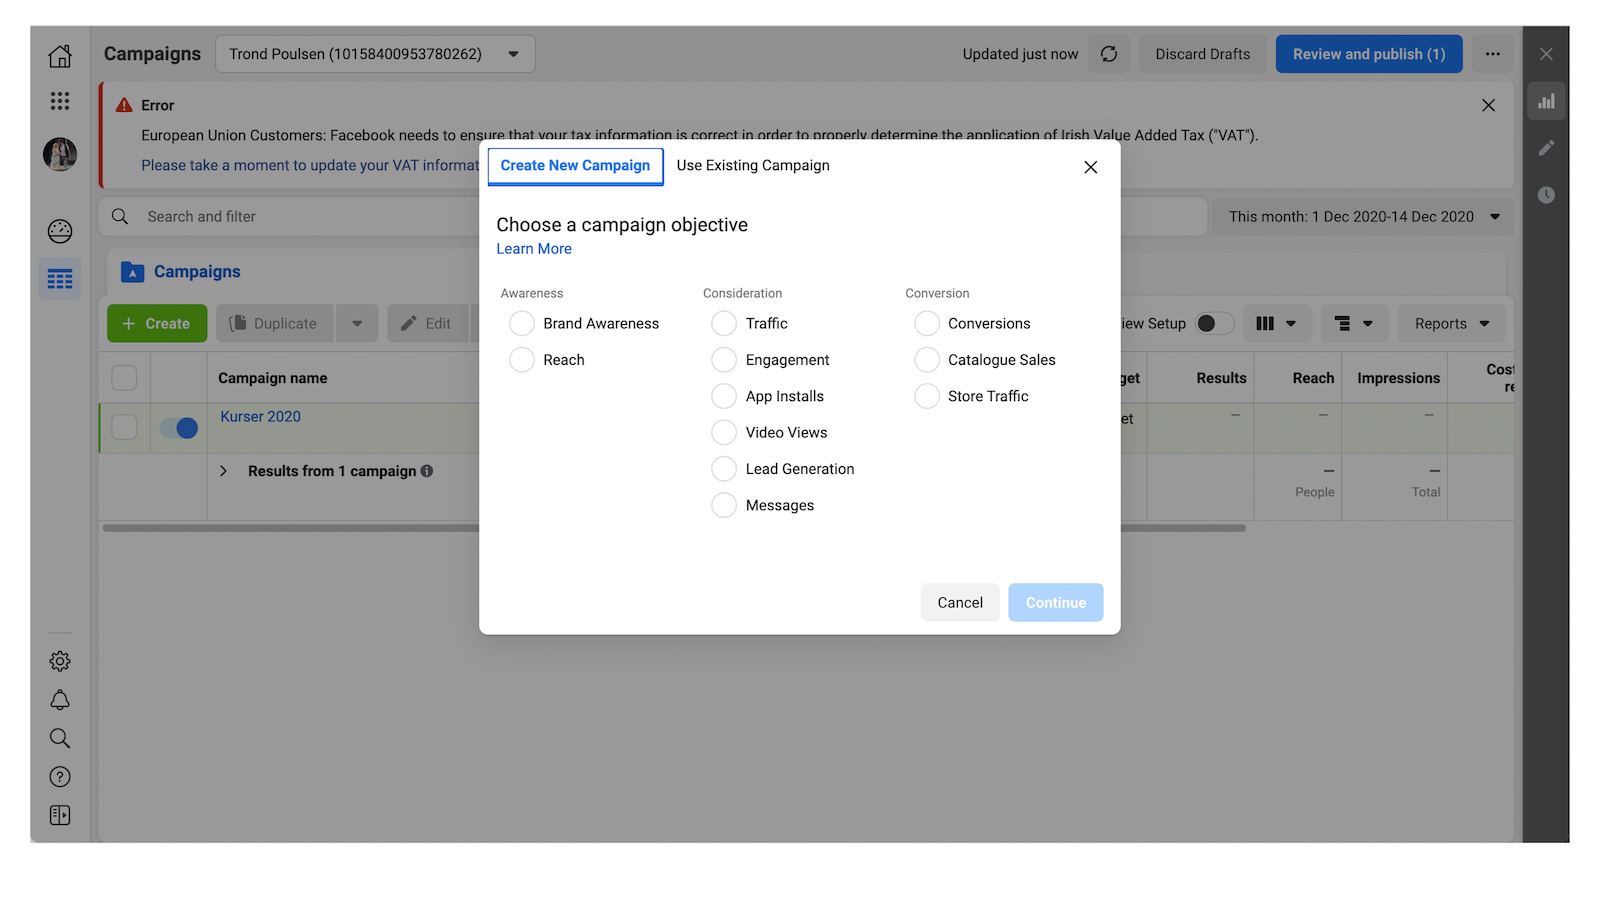The height and width of the screenshot is (900, 1600).
Task: Choose Brand Awareness objective
Action: tap(522, 324)
